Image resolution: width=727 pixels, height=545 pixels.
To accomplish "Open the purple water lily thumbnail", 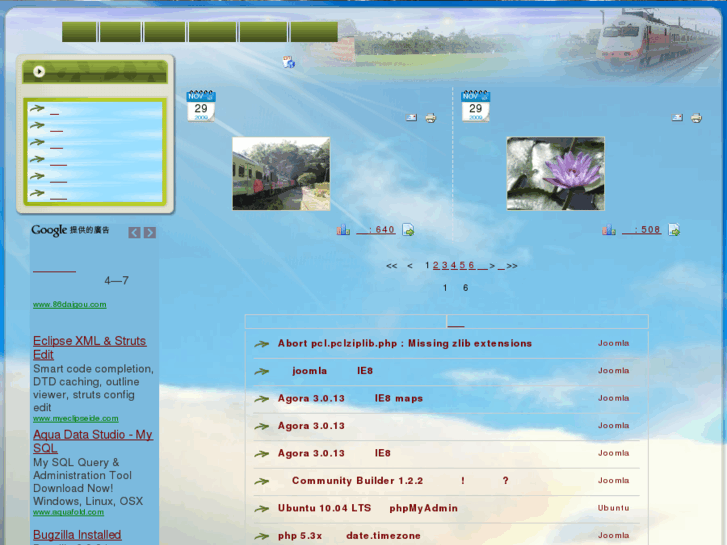I will pos(555,173).
